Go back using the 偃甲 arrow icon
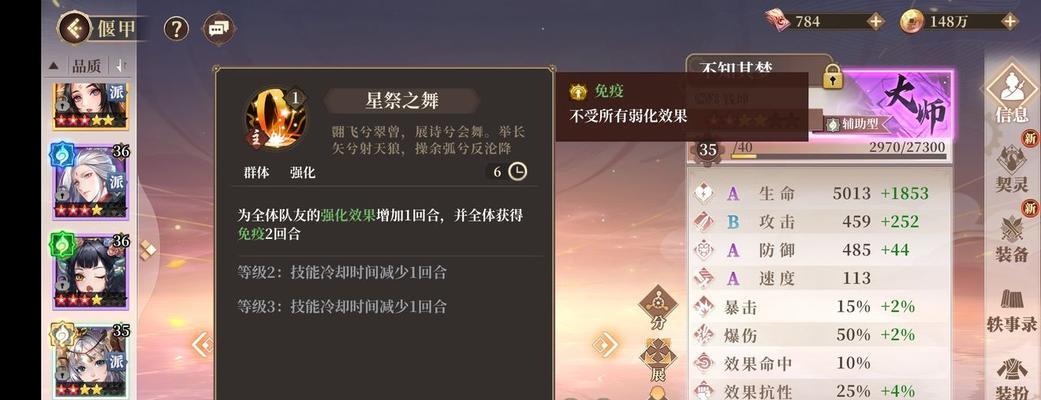1041x400 pixels. point(74,29)
